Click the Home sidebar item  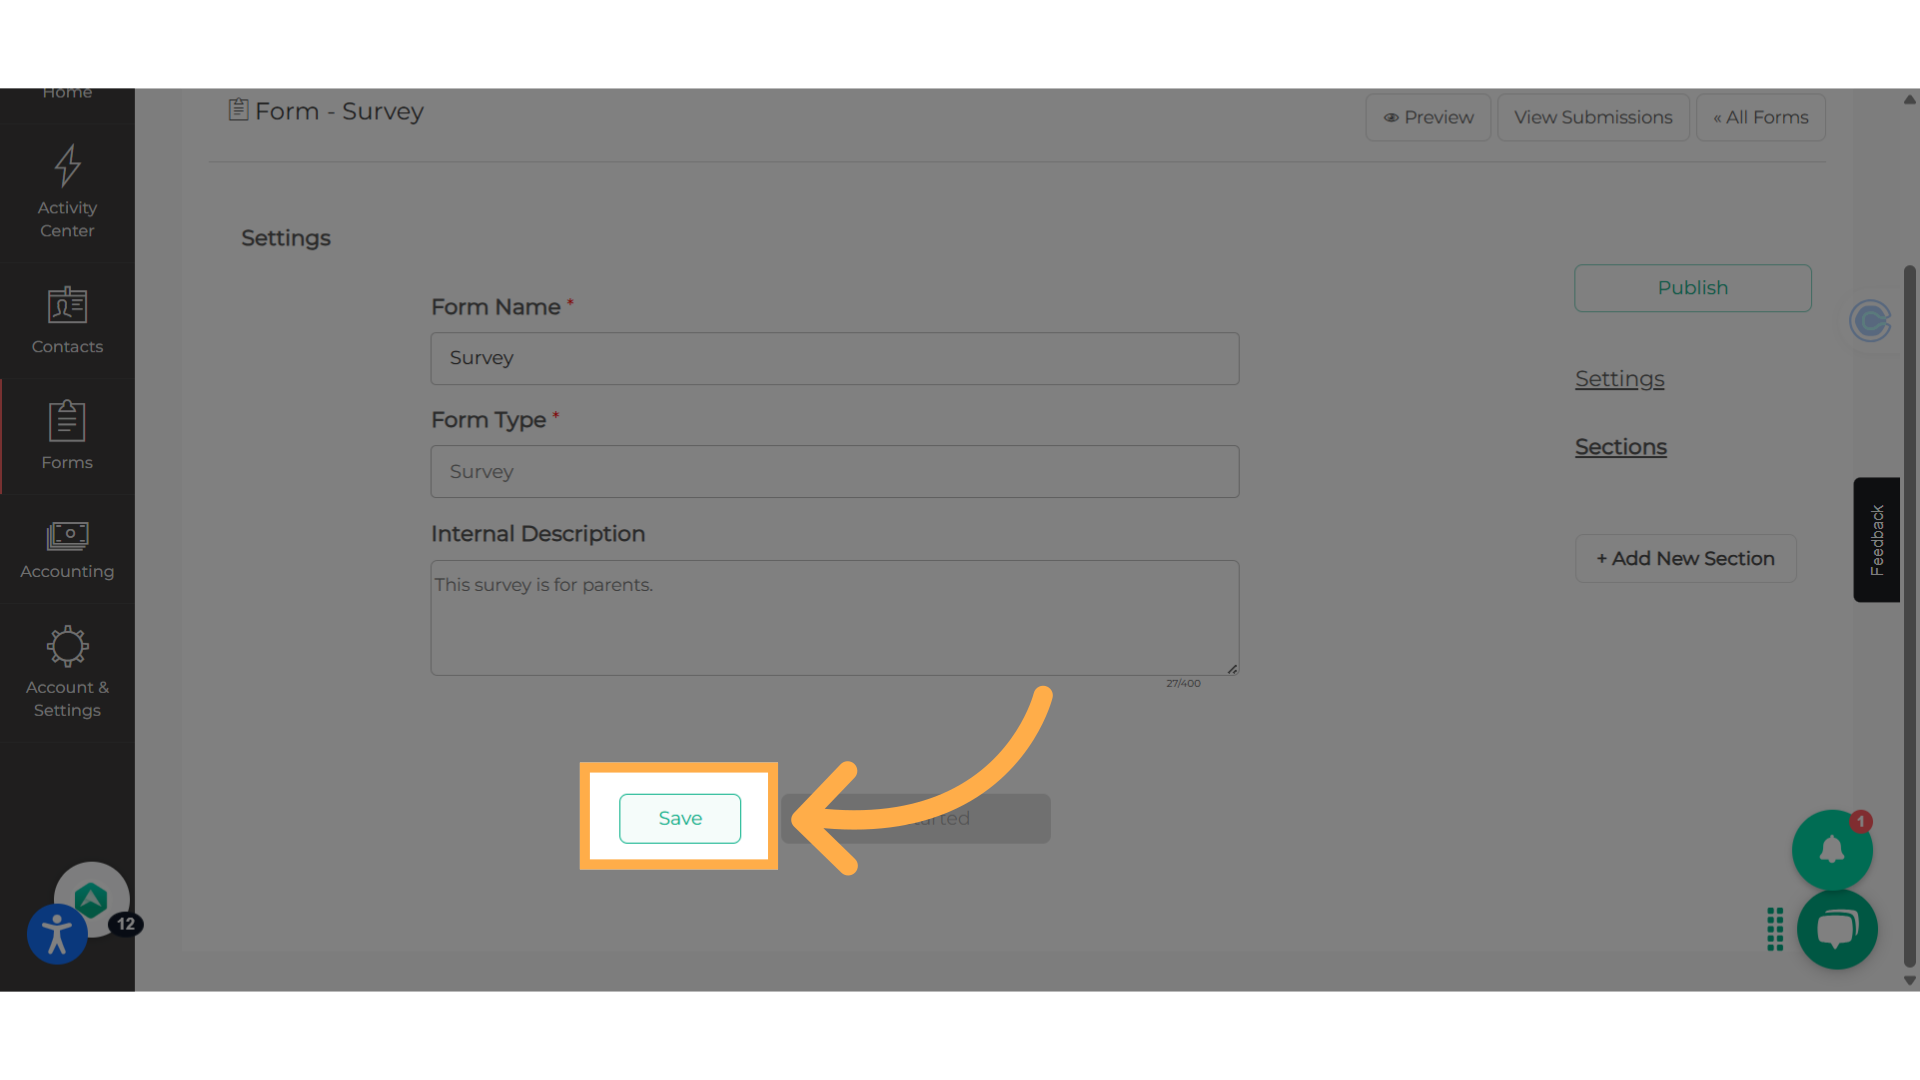point(67,95)
